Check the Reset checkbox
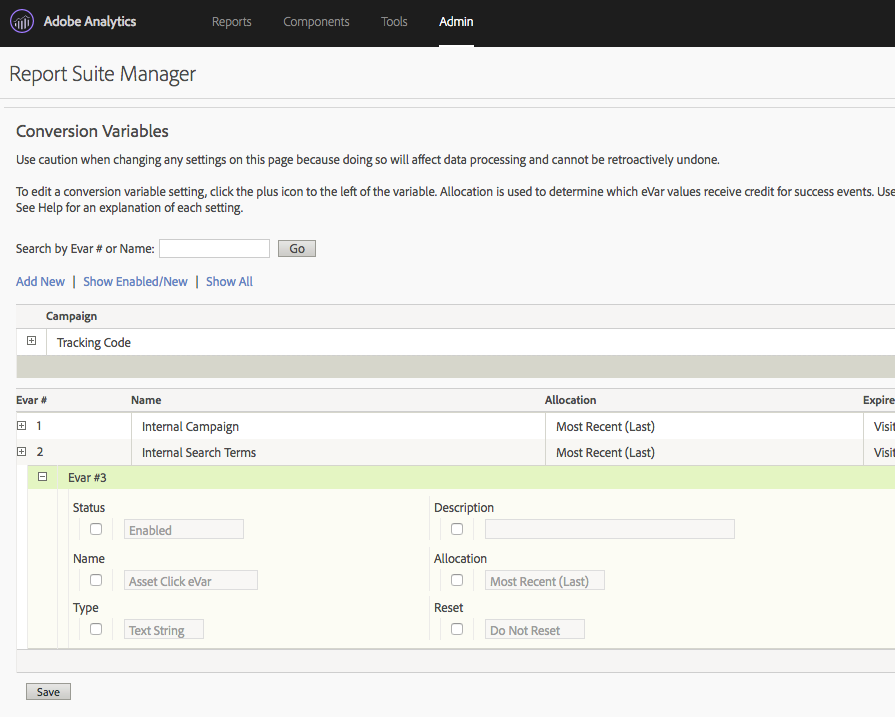895x717 pixels. click(x=456, y=628)
